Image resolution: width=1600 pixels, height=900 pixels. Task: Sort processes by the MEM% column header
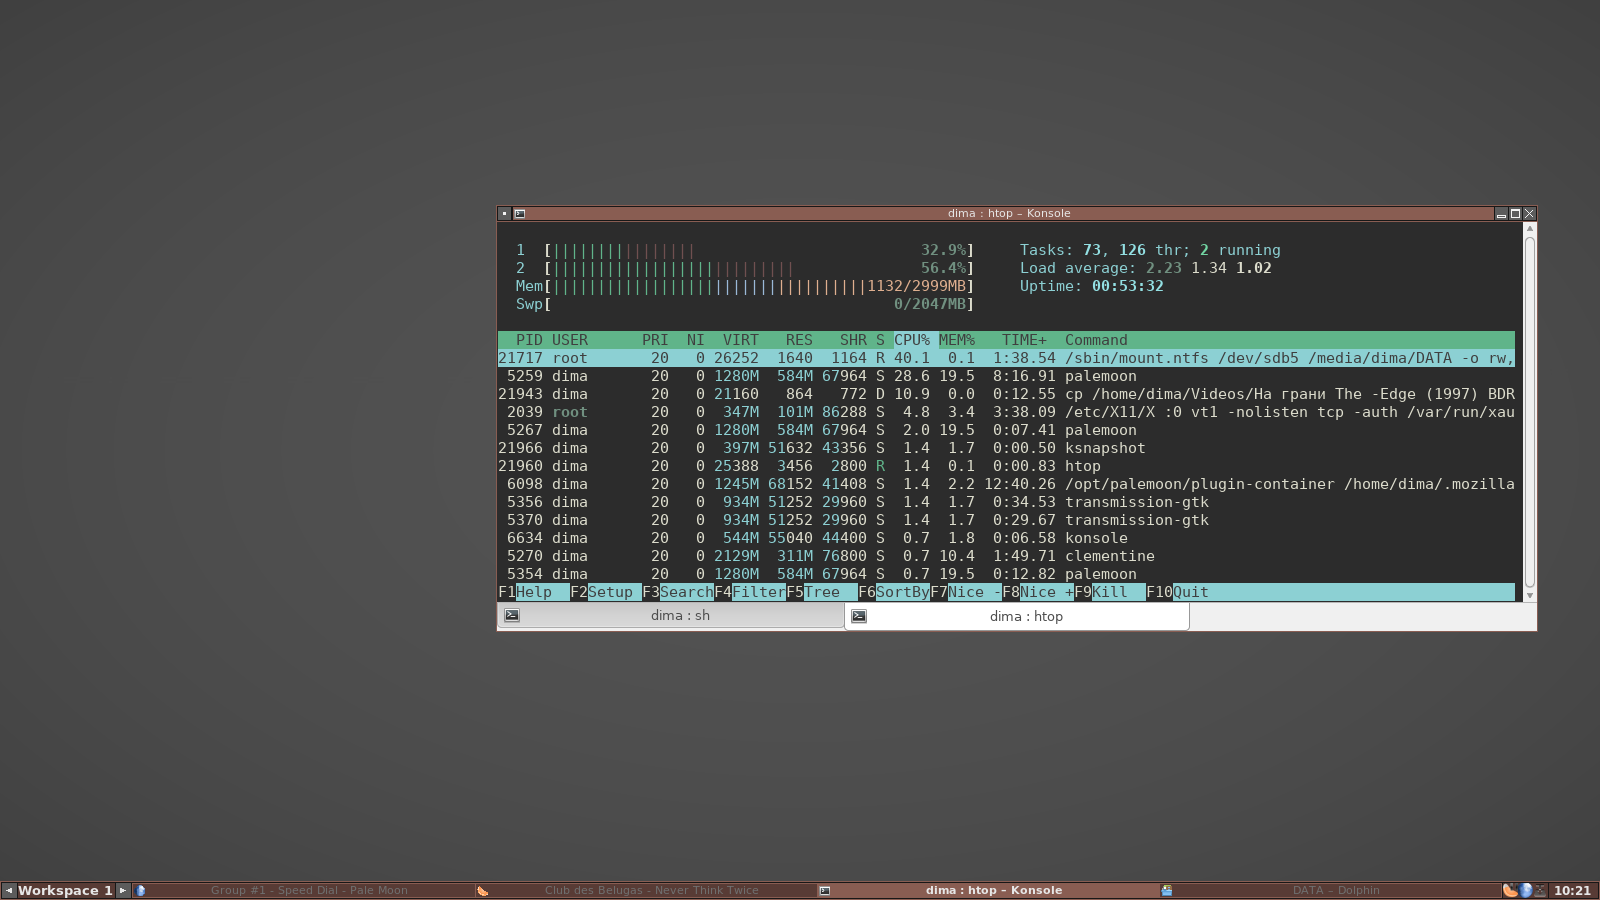tap(956, 340)
